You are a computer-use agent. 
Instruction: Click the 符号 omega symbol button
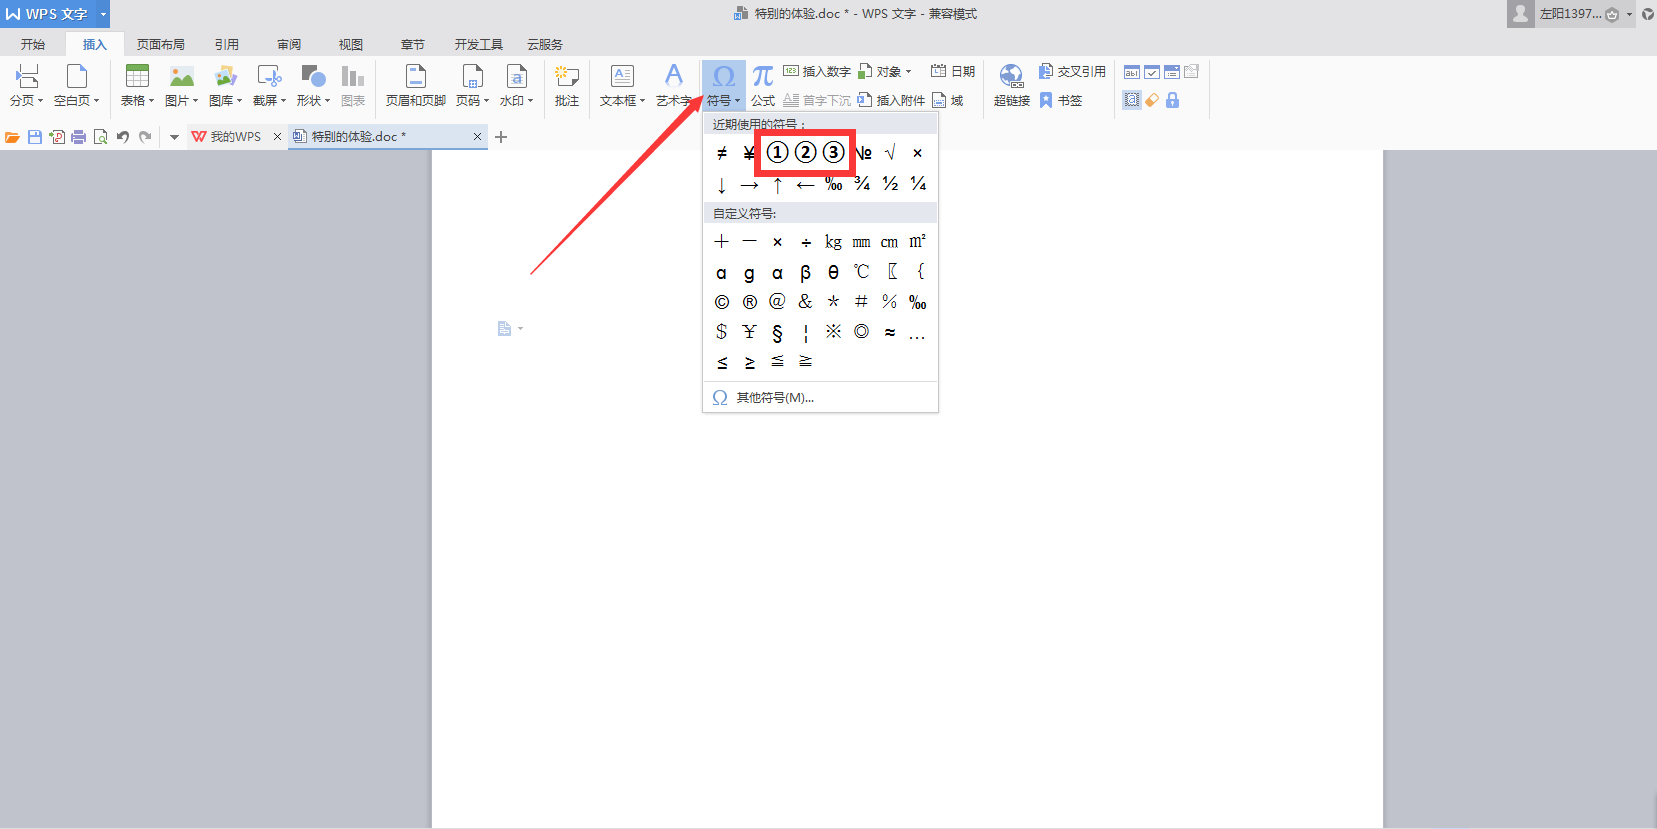click(723, 77)
